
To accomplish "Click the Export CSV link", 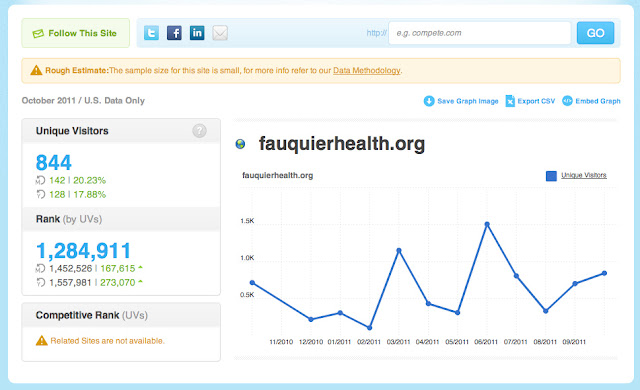I will click(536, 101).
